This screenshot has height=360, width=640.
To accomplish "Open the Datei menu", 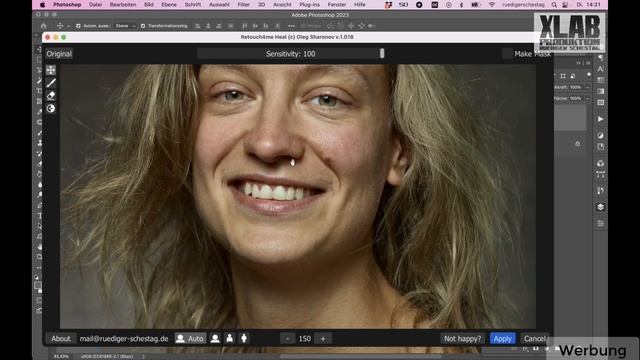I will coord(96,4).
